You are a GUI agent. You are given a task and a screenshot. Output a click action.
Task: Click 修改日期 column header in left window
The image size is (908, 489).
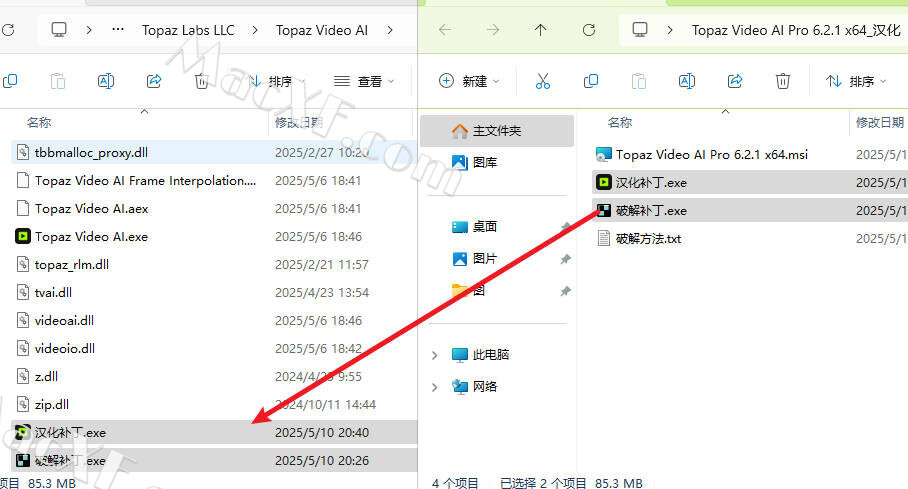tap(298, 122)
